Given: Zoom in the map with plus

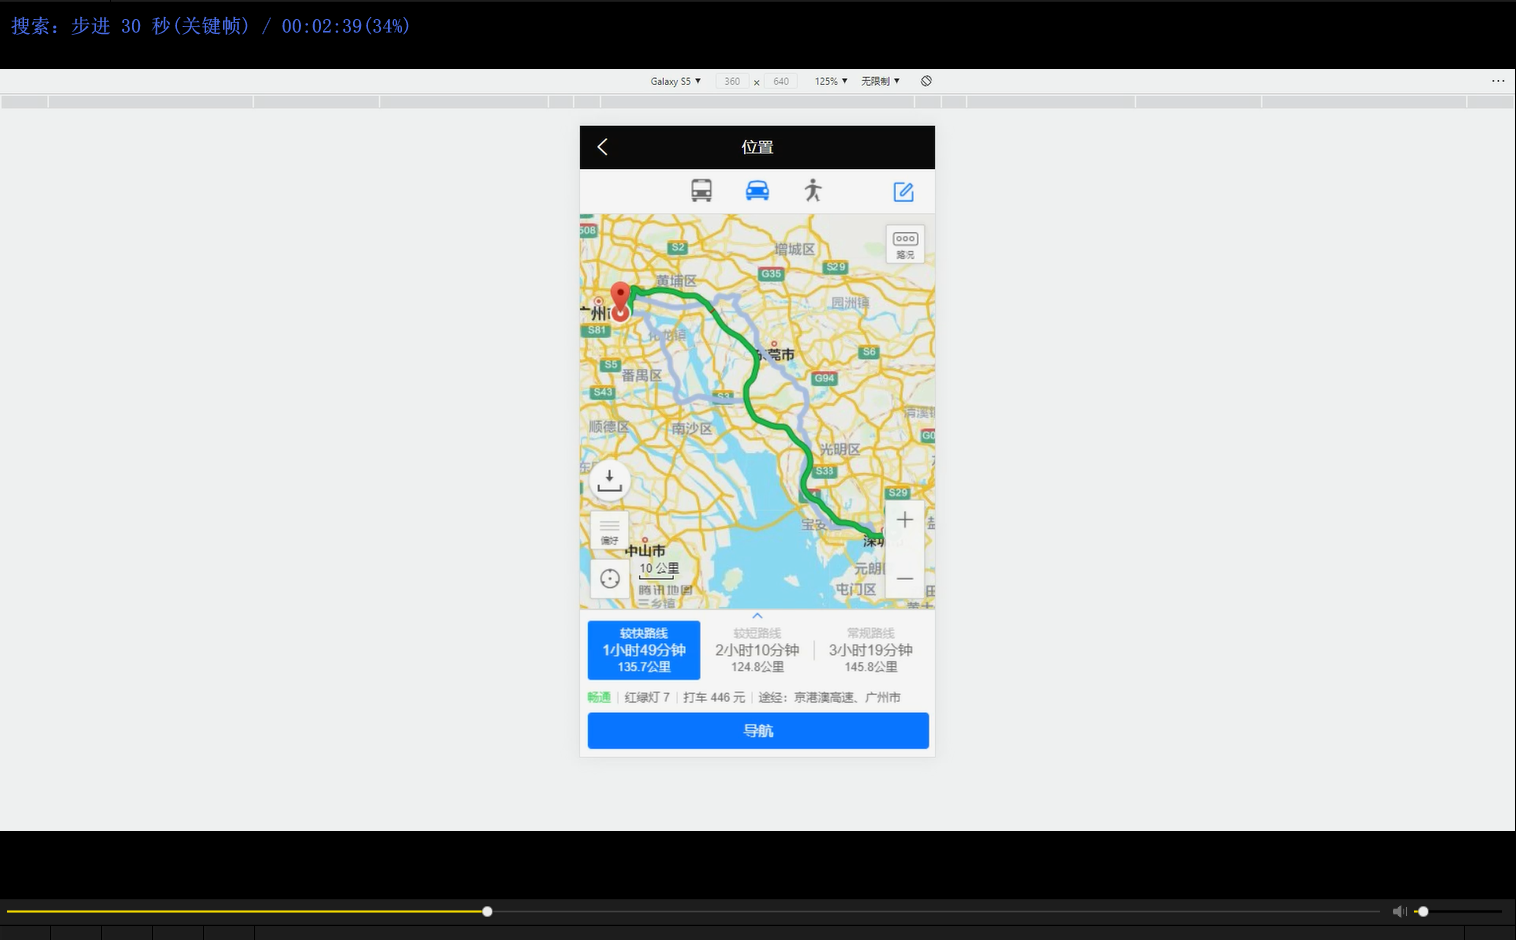Looking at the screenshot, I should (x=905, y=520).
